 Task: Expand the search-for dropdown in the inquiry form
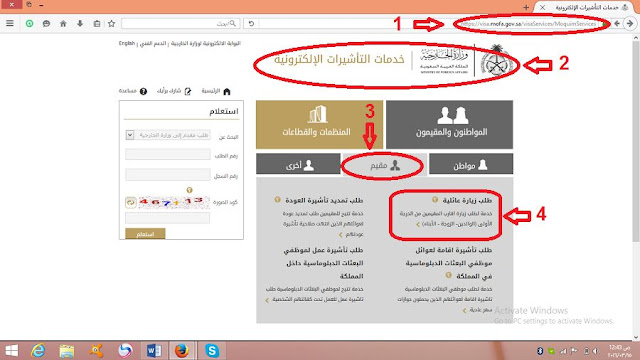[x=130, y=135]
